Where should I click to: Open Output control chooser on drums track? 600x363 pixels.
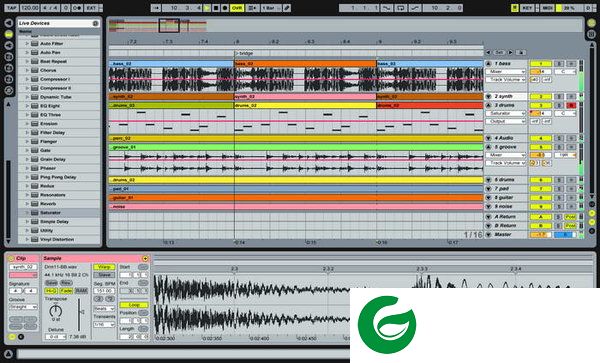point(505,121)
